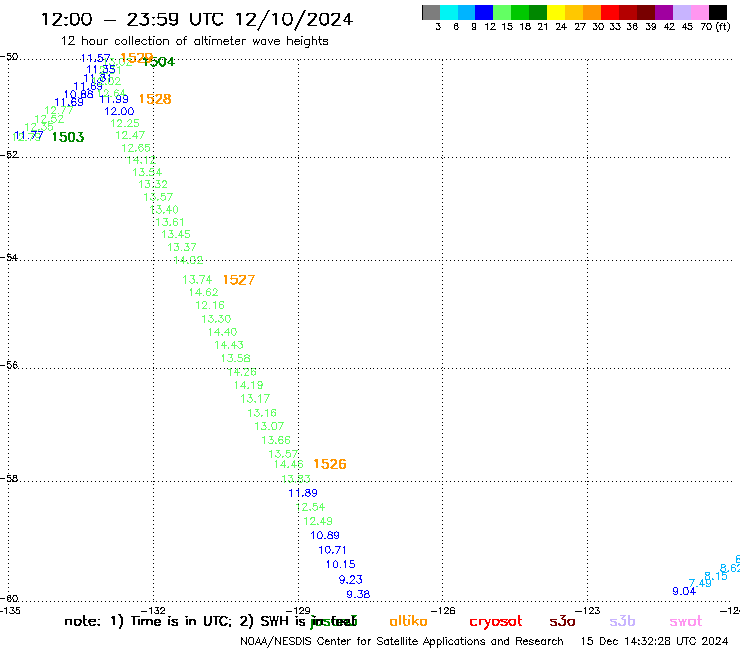The image size is (740, 650).
Task: Click wave height value 13.61
Action: click(x=169, y=222)
